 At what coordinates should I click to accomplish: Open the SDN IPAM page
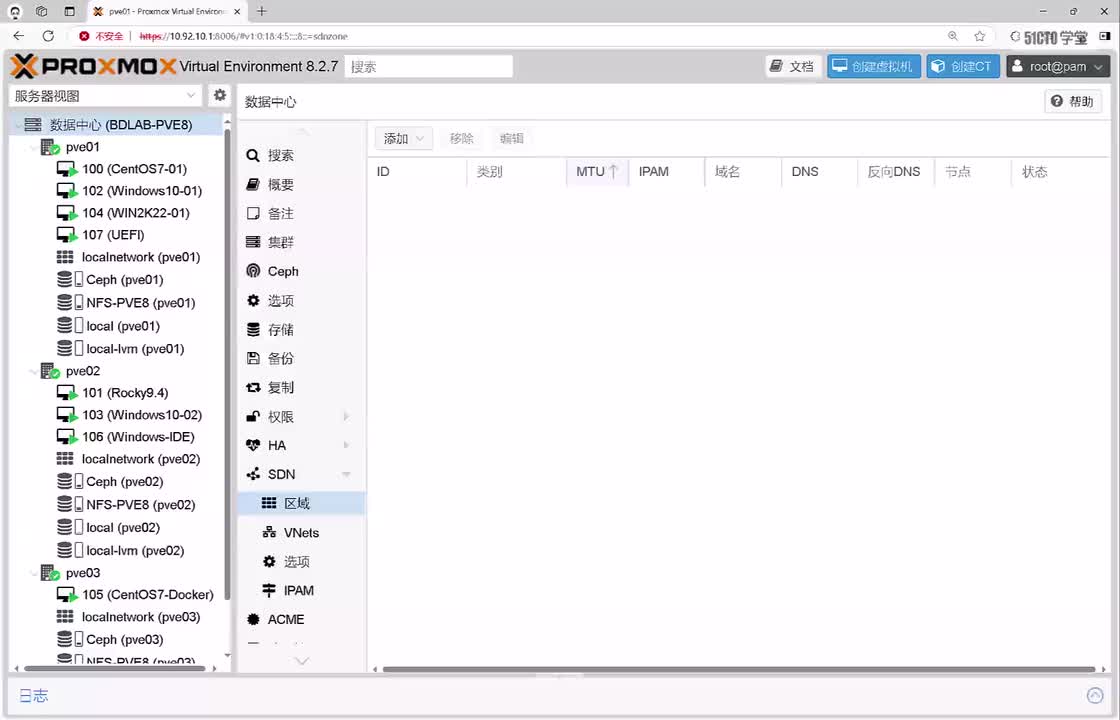(x=301, y=591)
